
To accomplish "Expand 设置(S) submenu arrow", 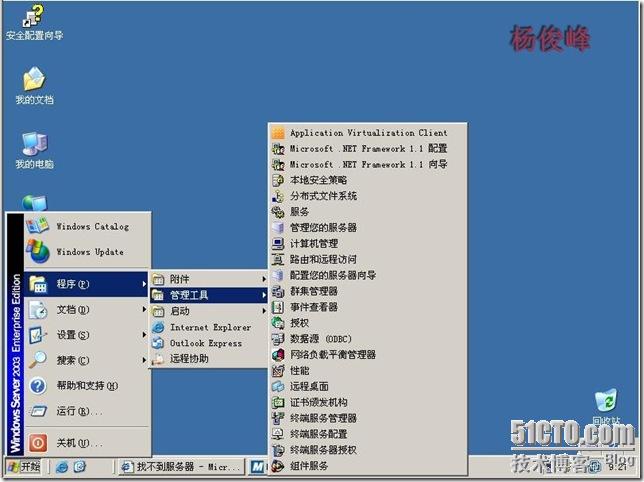I will pos(144,335).
